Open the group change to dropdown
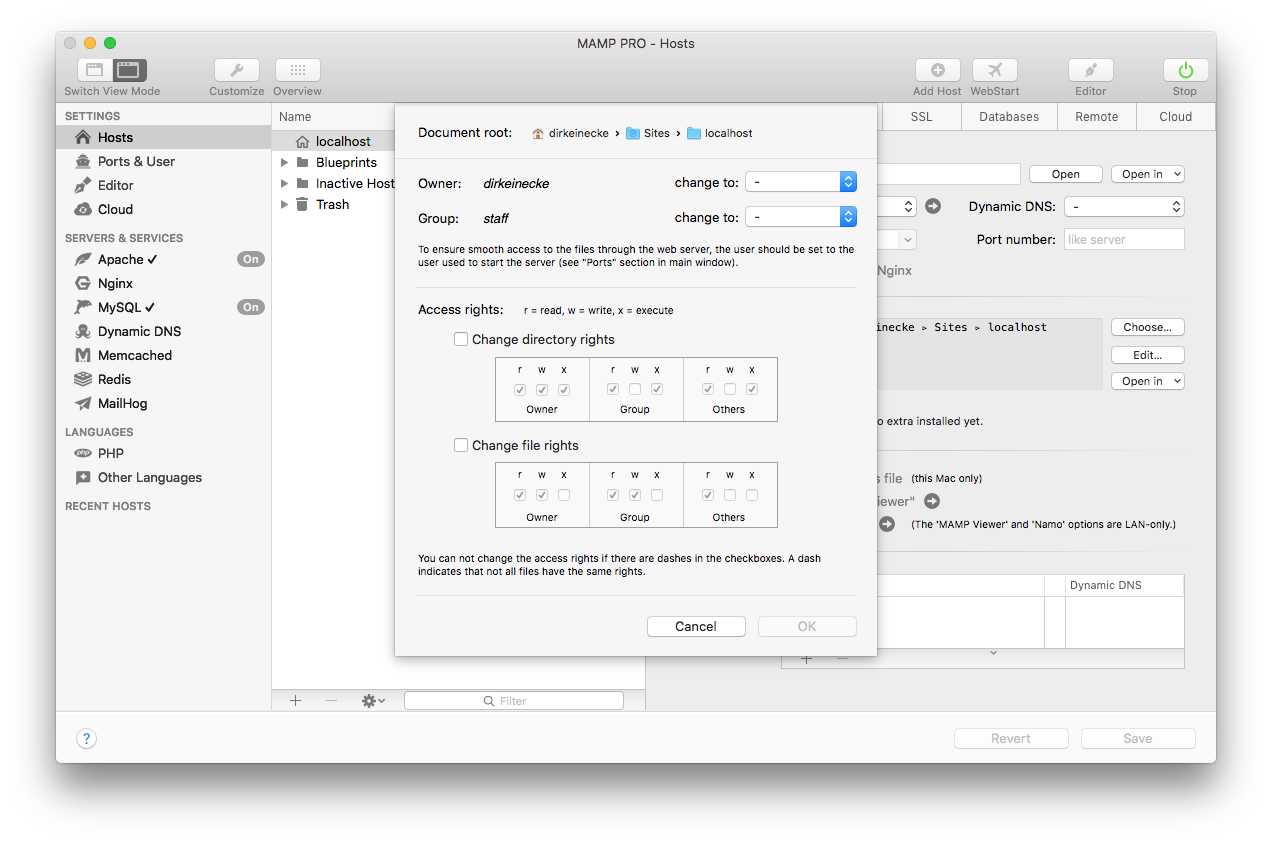1272x843 pixels. 800,216
